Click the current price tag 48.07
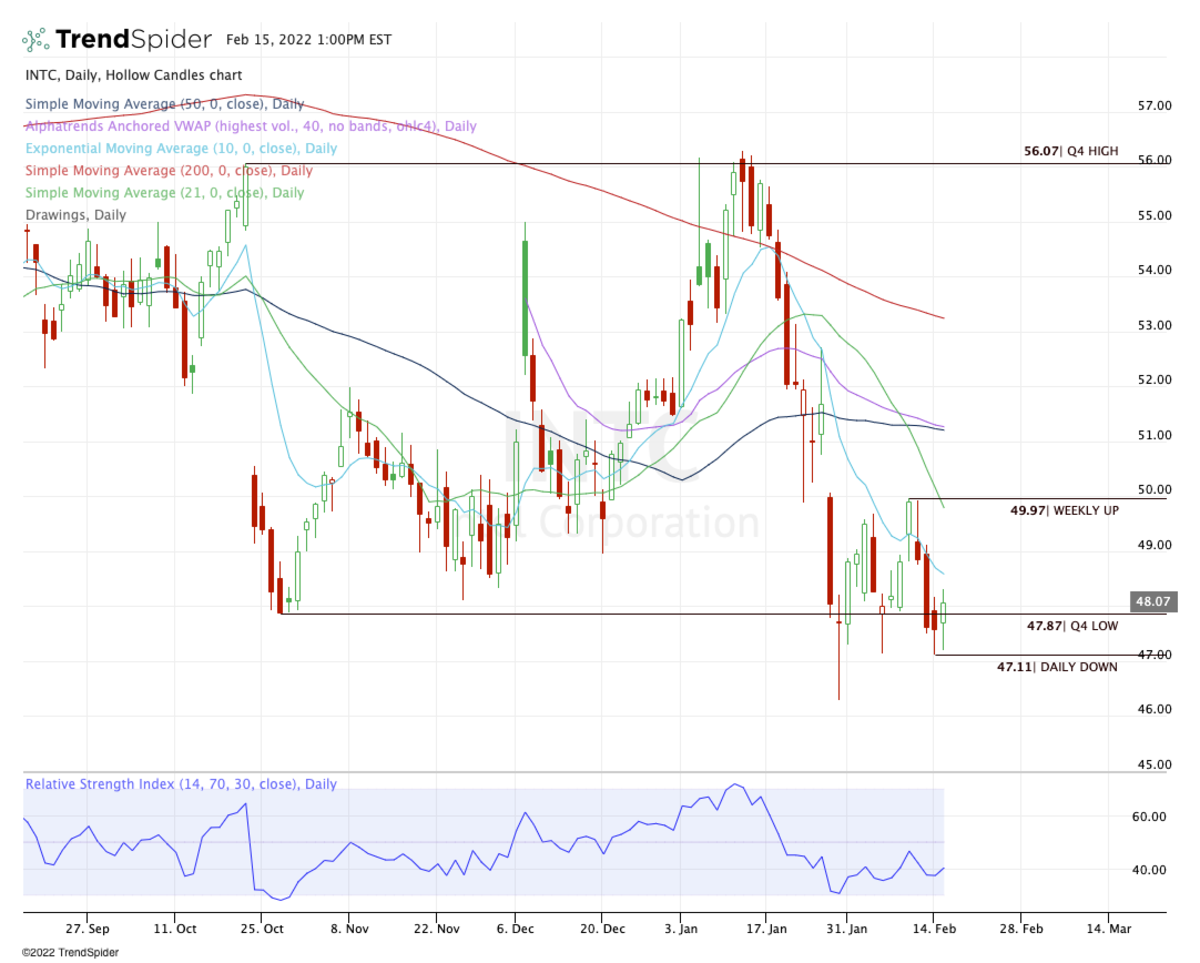The image size is (1200, 963). (x=1153, y=602)
